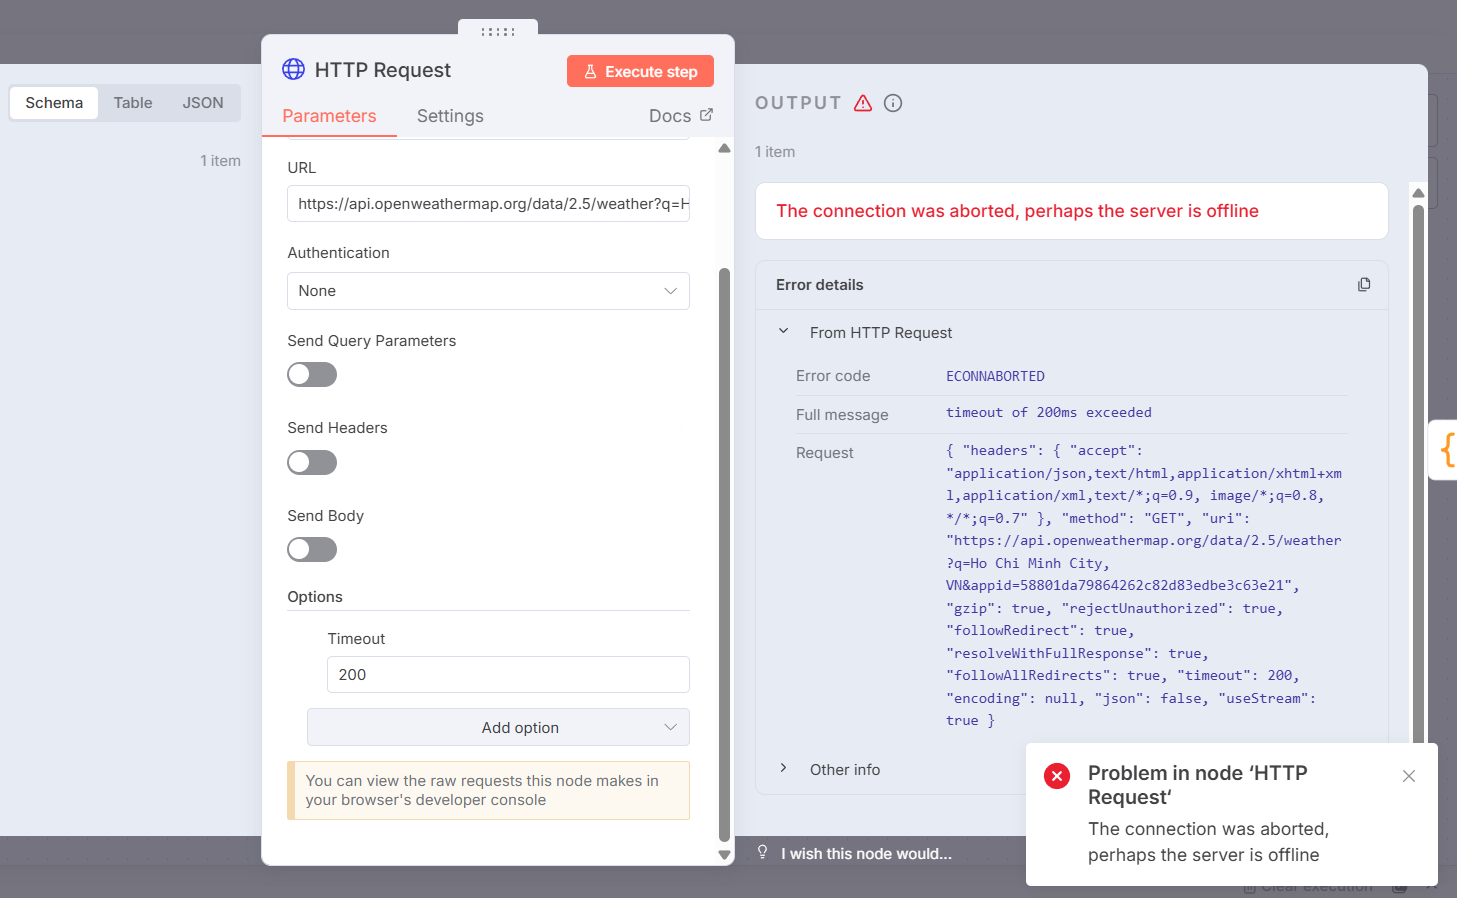Enable the Send Headers switch
Screen dimensions: 1457x898
pyautogui.click(x=312, y=463)
